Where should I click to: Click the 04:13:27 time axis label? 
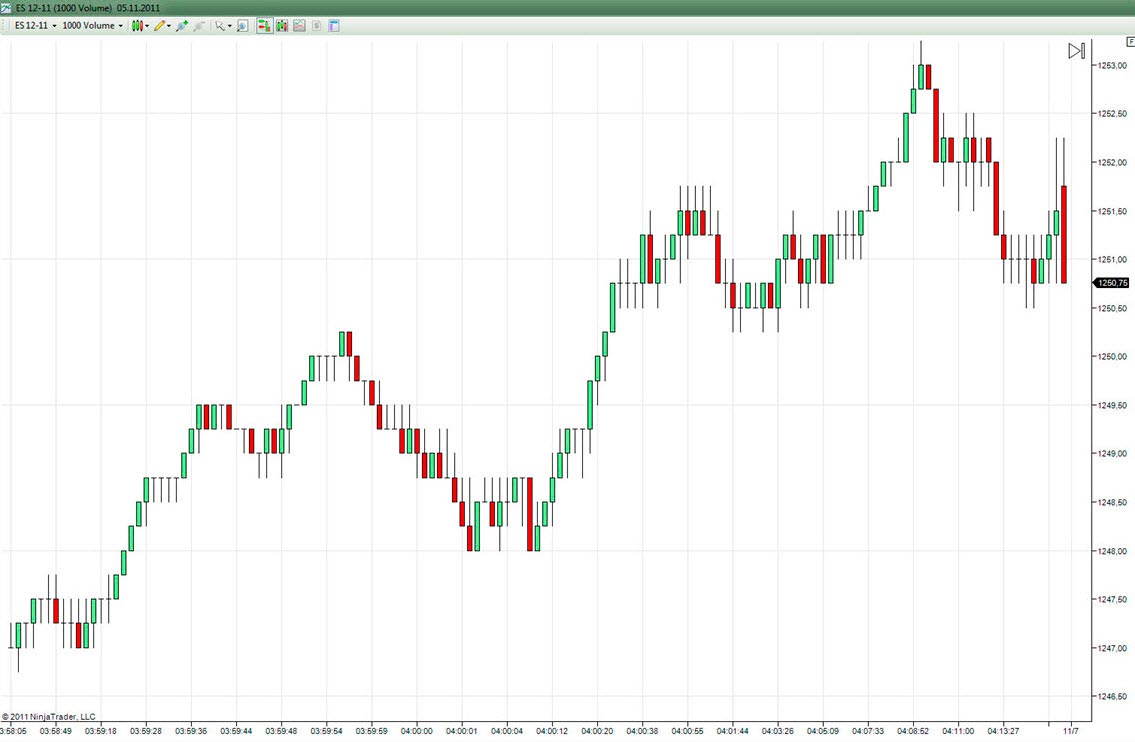(x=1003, y=731)
